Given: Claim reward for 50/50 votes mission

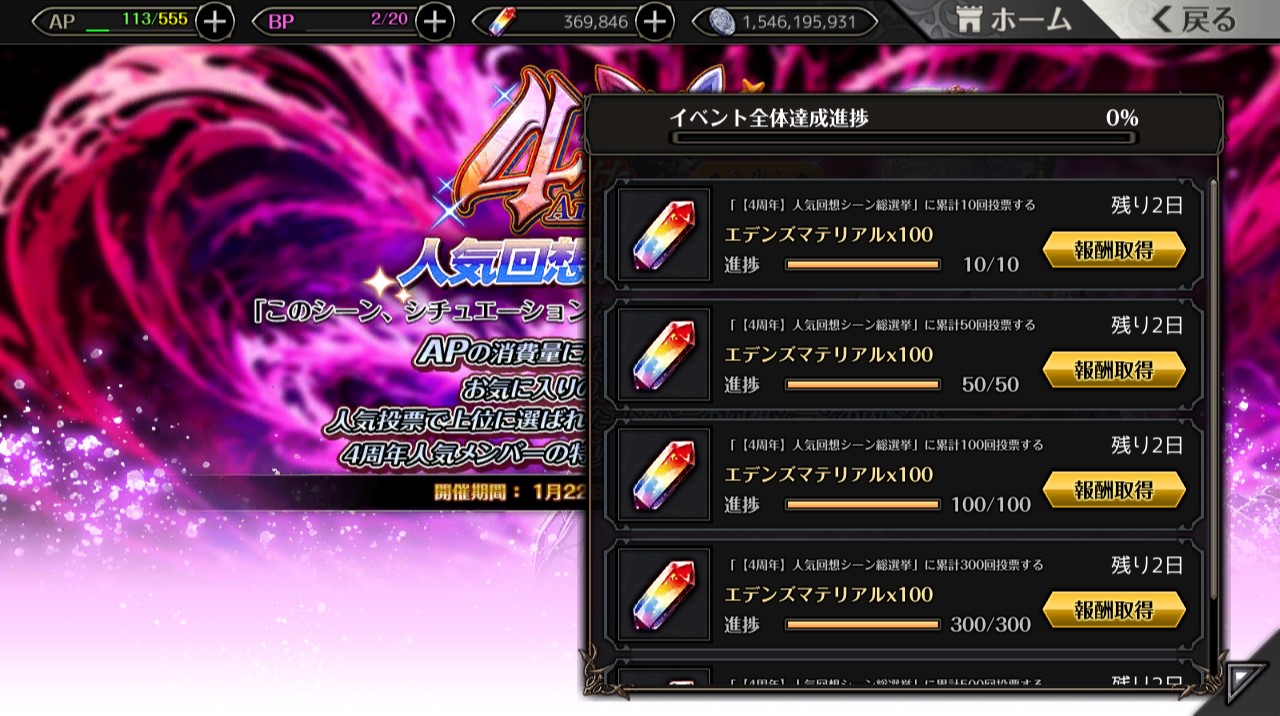Looking at the screenshot, I should coord(1114,370).
